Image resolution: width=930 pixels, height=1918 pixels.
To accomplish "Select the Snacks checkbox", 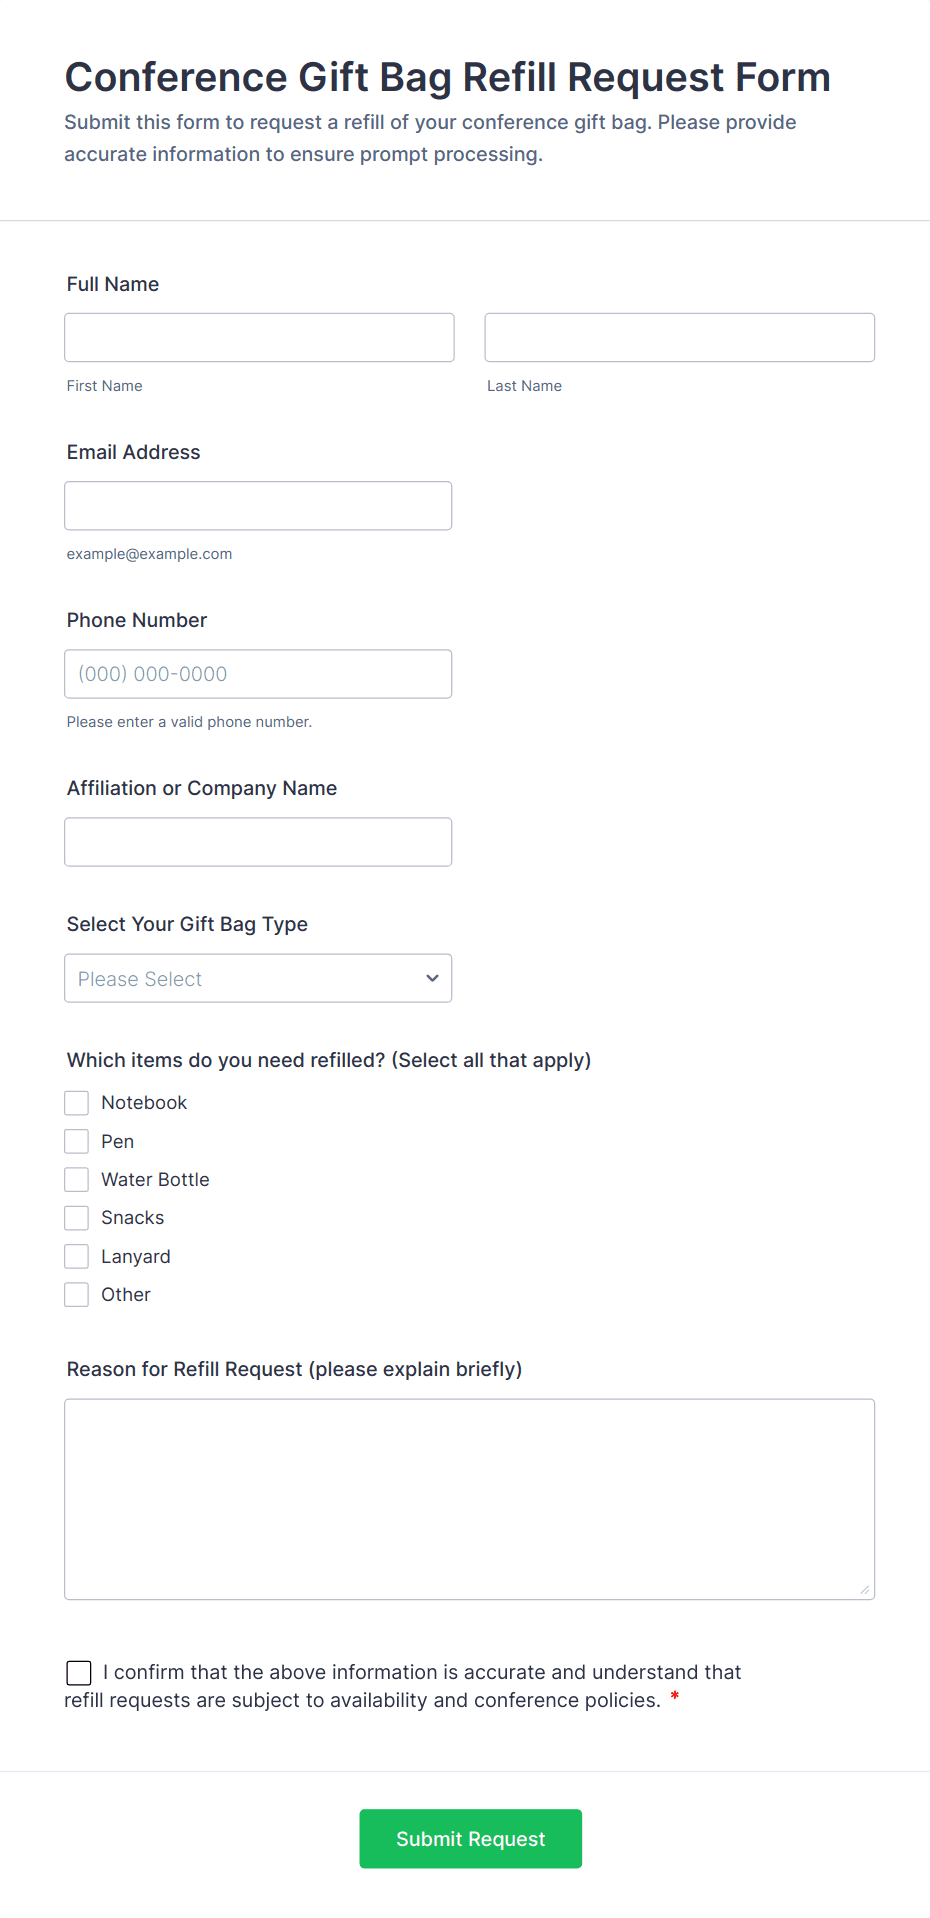I will click(77, 1218).
